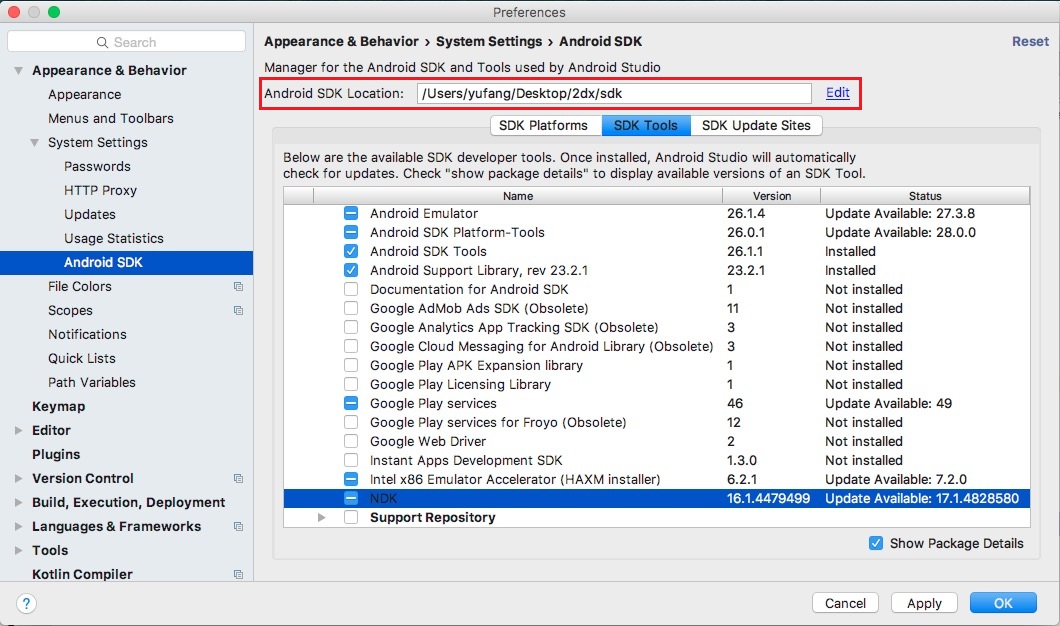Check Instant Apps Development SDK box
Image resolution: width=1060 pixels, height=626 pixels.
[351, 460]
